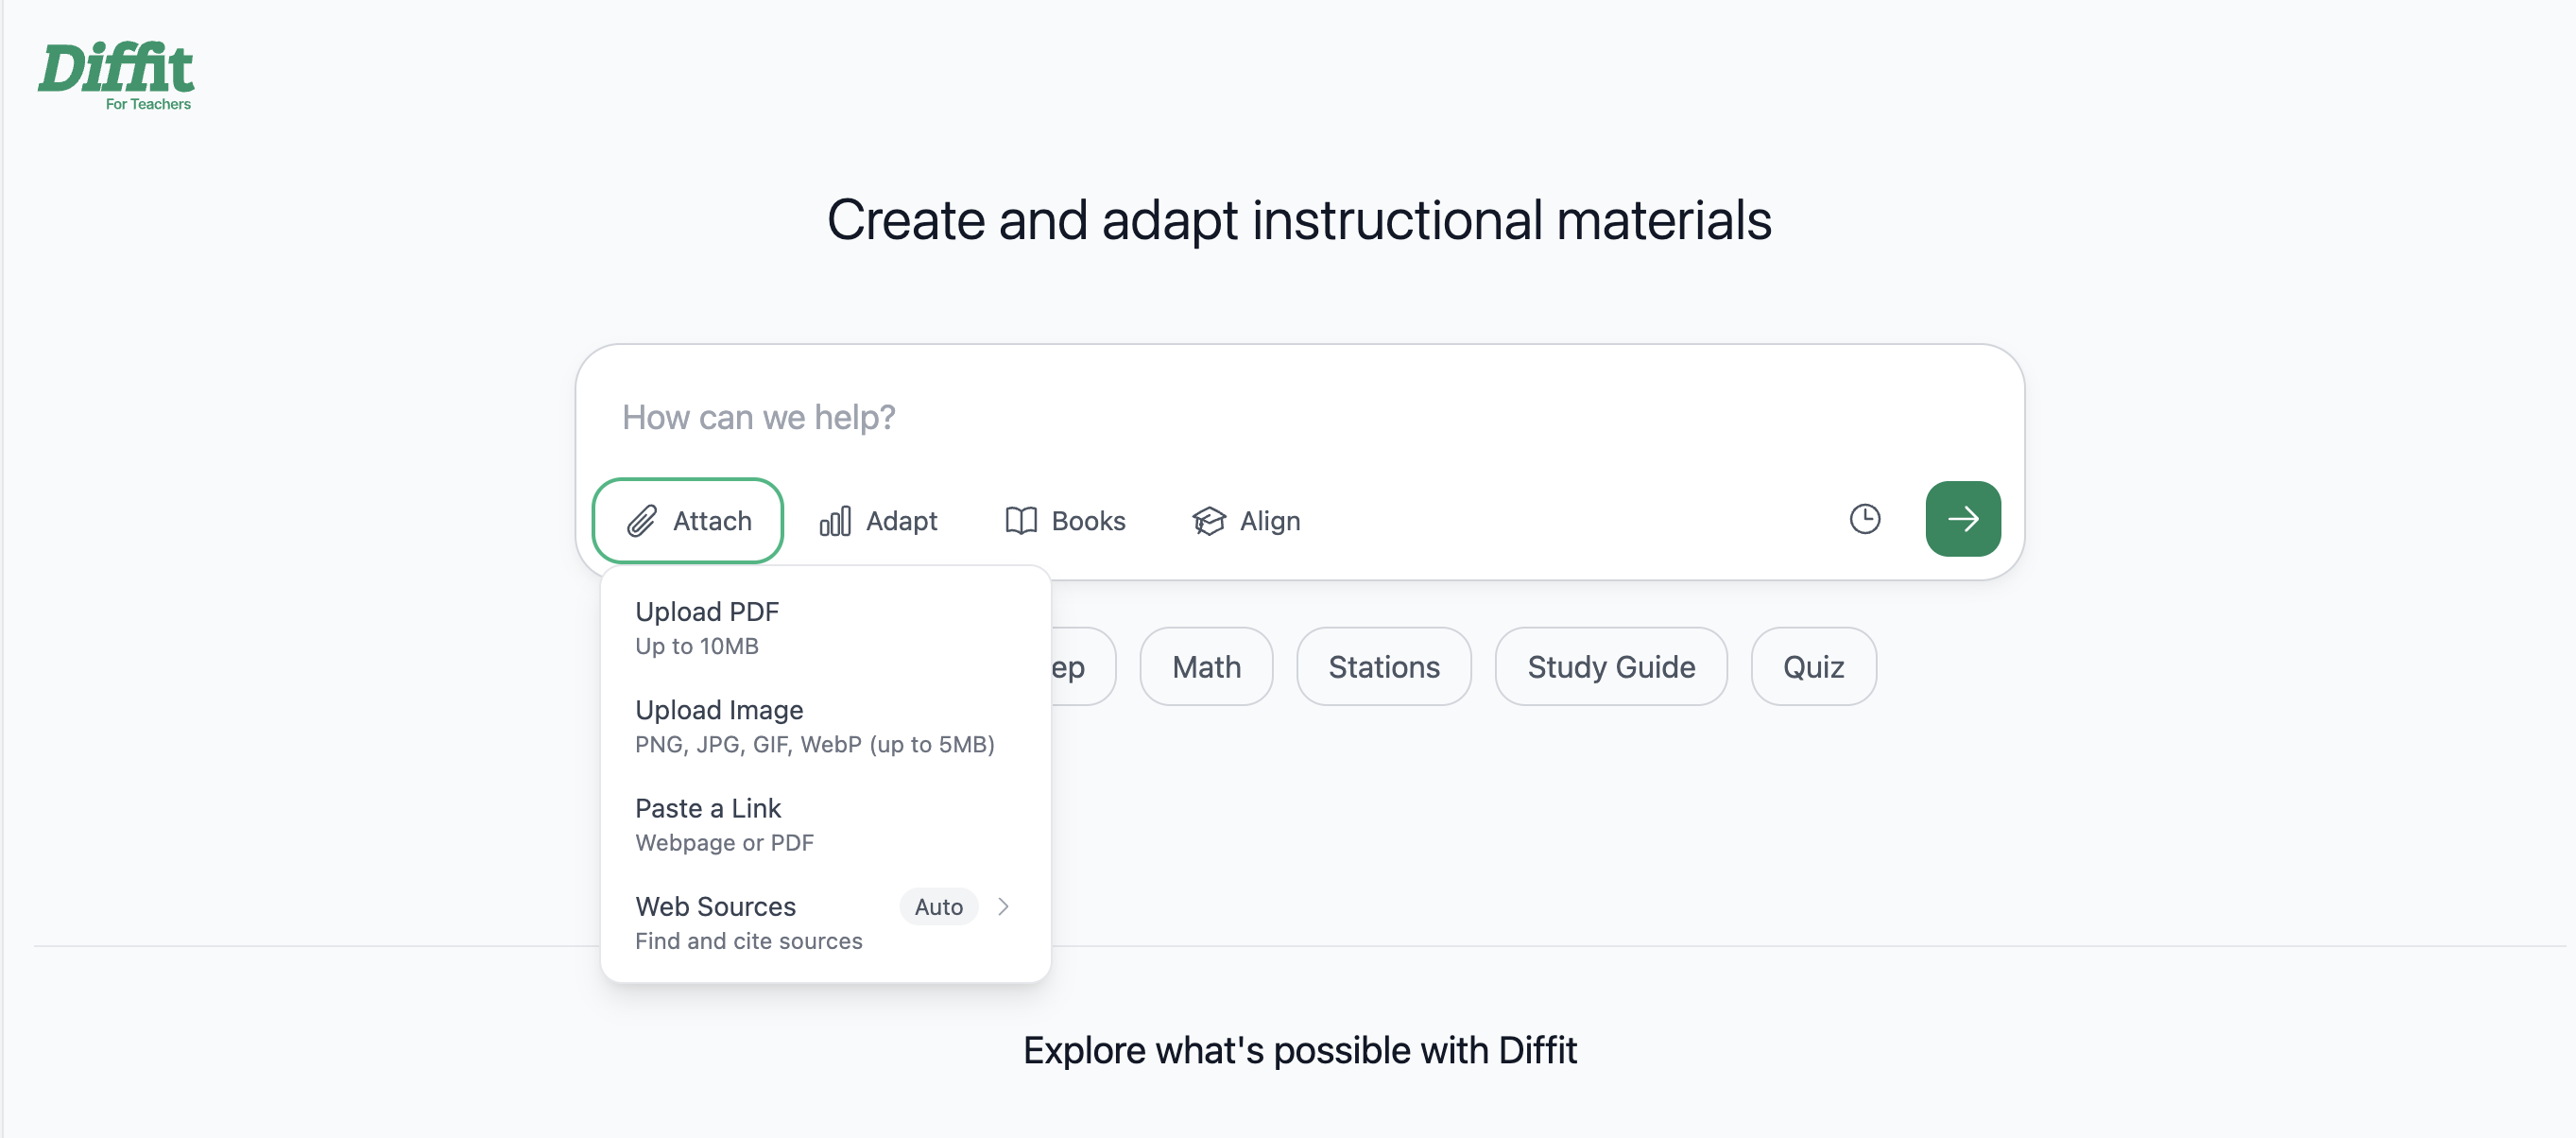Click the partially hidden chip ending in 'ep'
Screen dimensions: 2576x1138
(1082, 666)
